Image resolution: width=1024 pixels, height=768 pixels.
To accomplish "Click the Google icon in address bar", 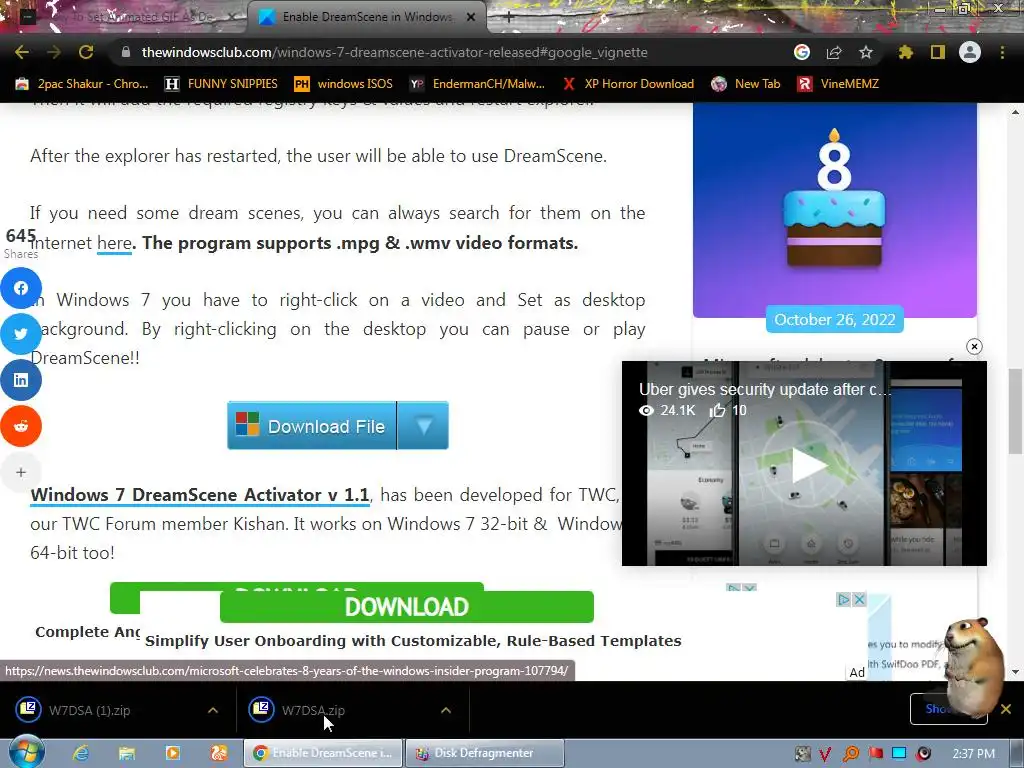I will pos(802,52).
